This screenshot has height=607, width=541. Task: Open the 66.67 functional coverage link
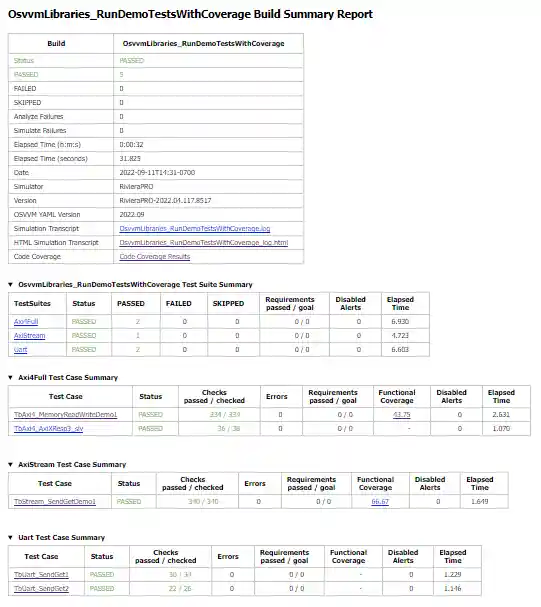point(380,501)
